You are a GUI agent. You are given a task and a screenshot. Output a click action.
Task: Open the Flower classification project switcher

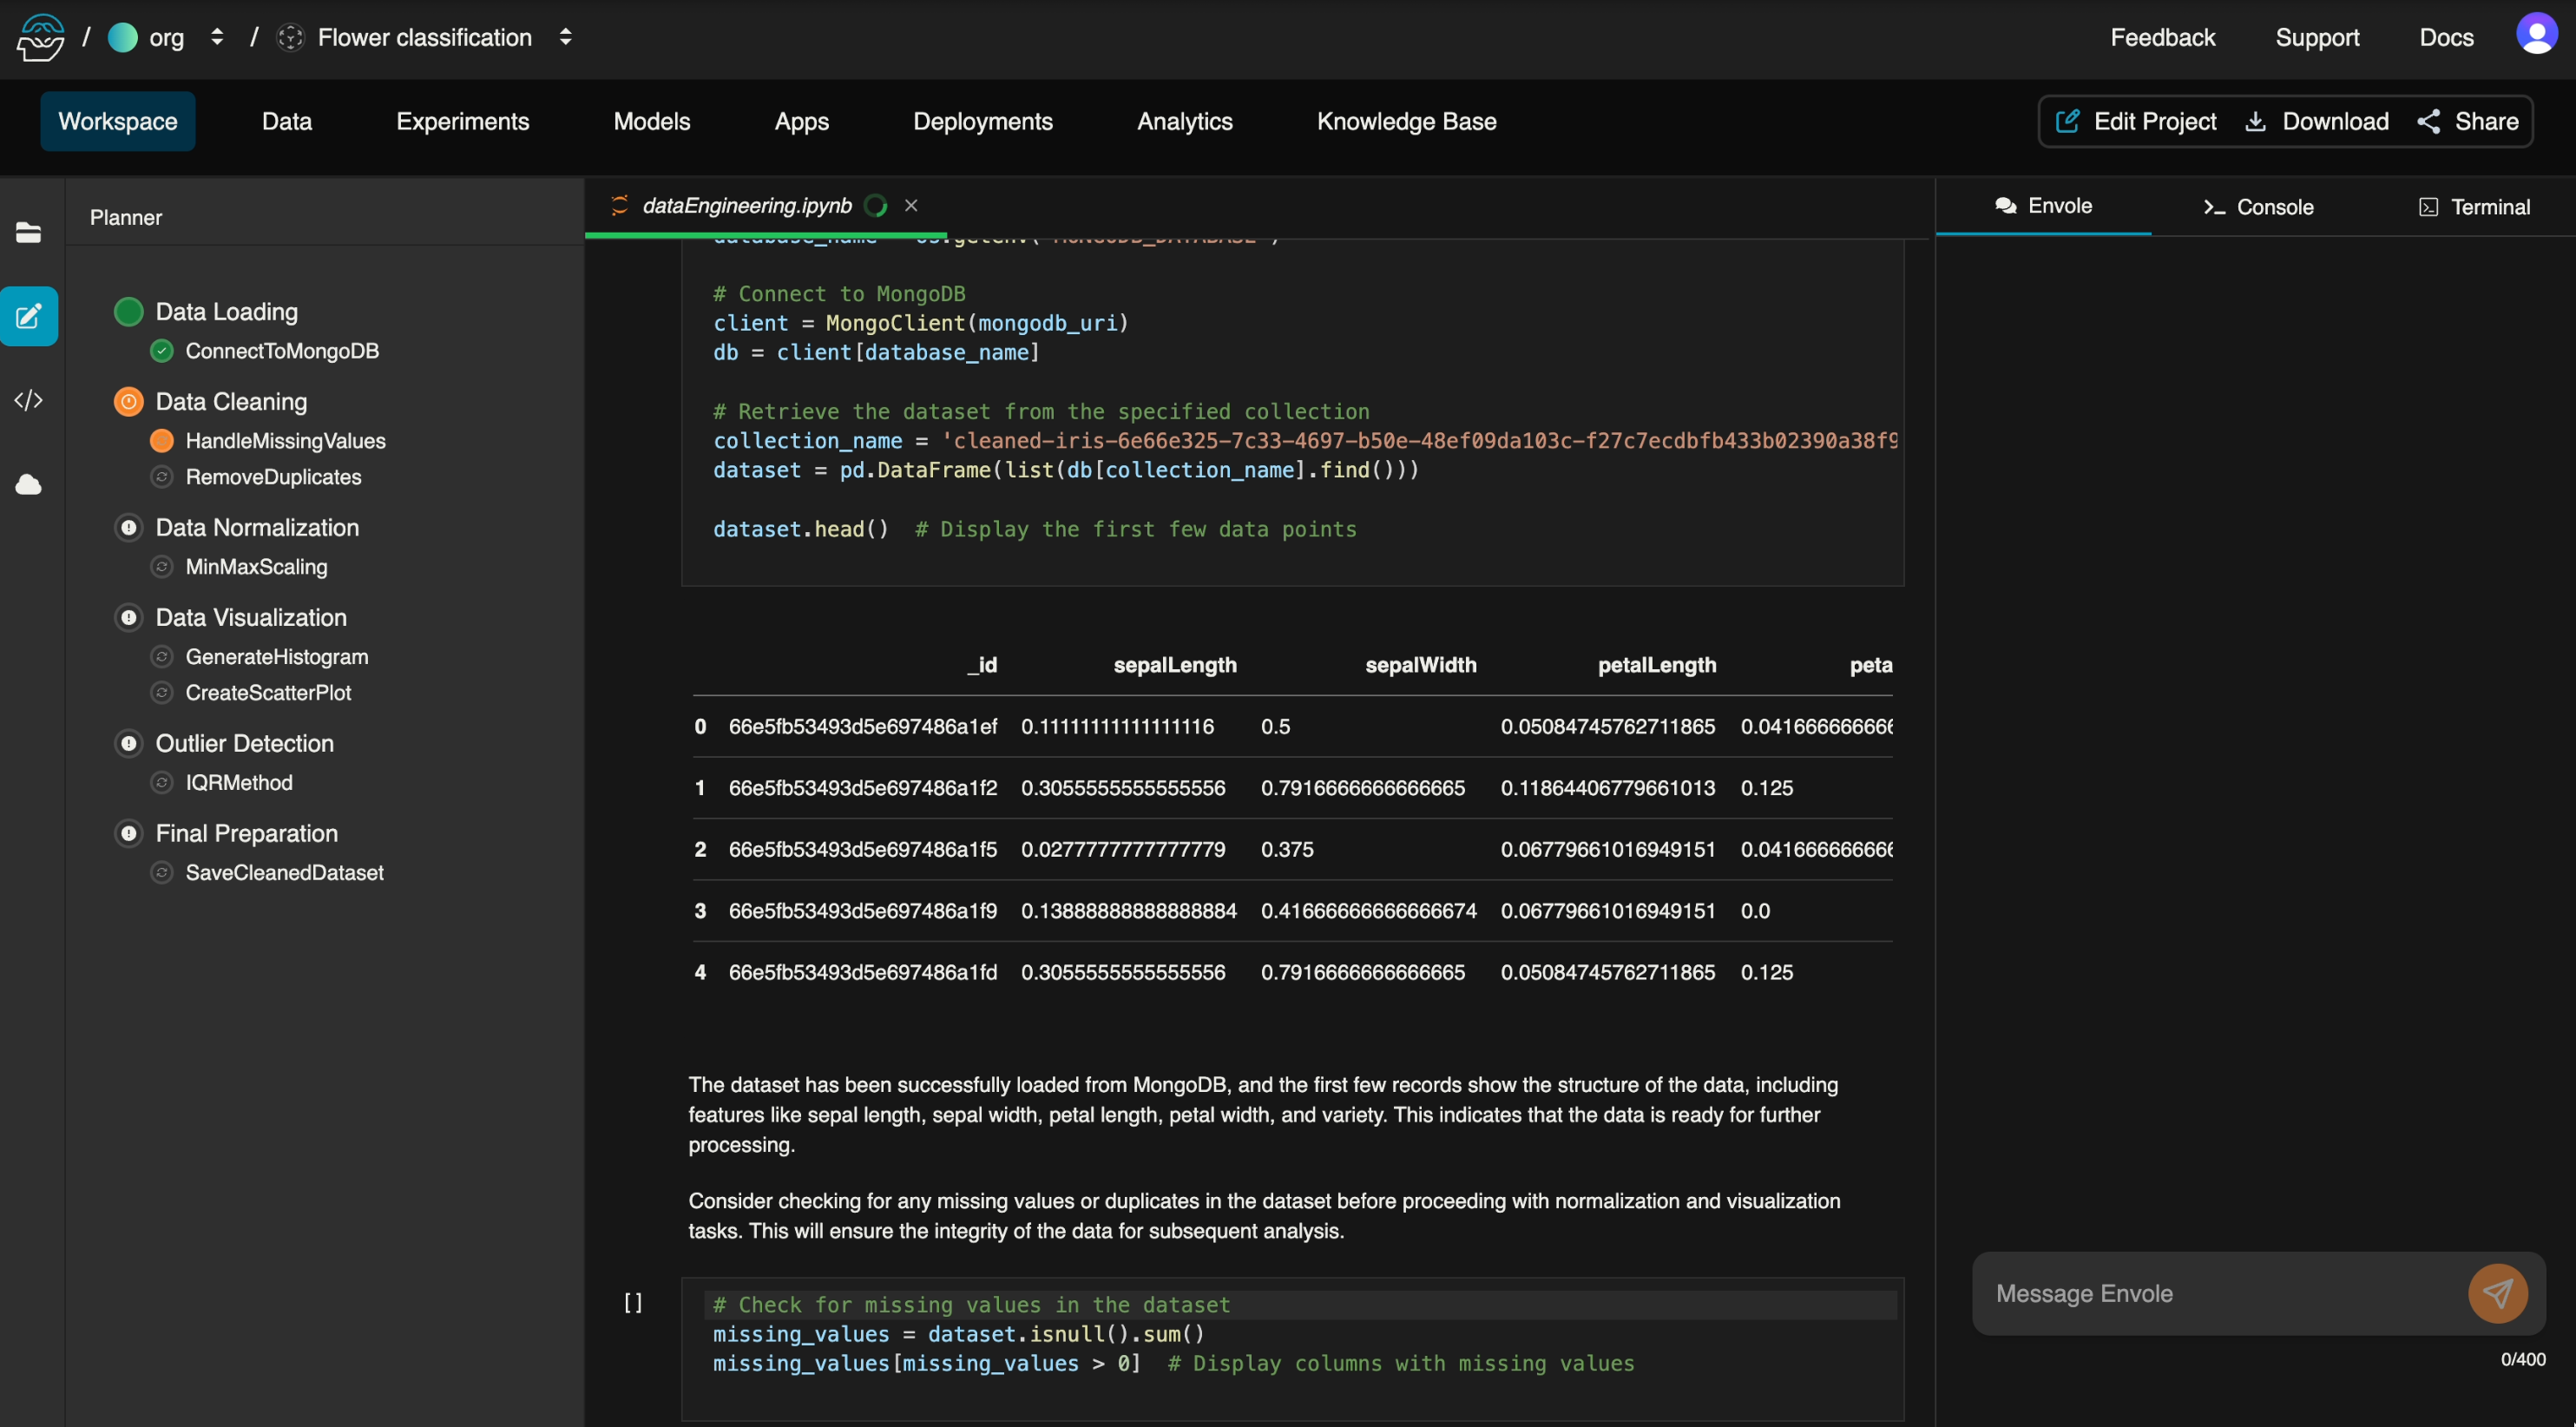[565, 37]
